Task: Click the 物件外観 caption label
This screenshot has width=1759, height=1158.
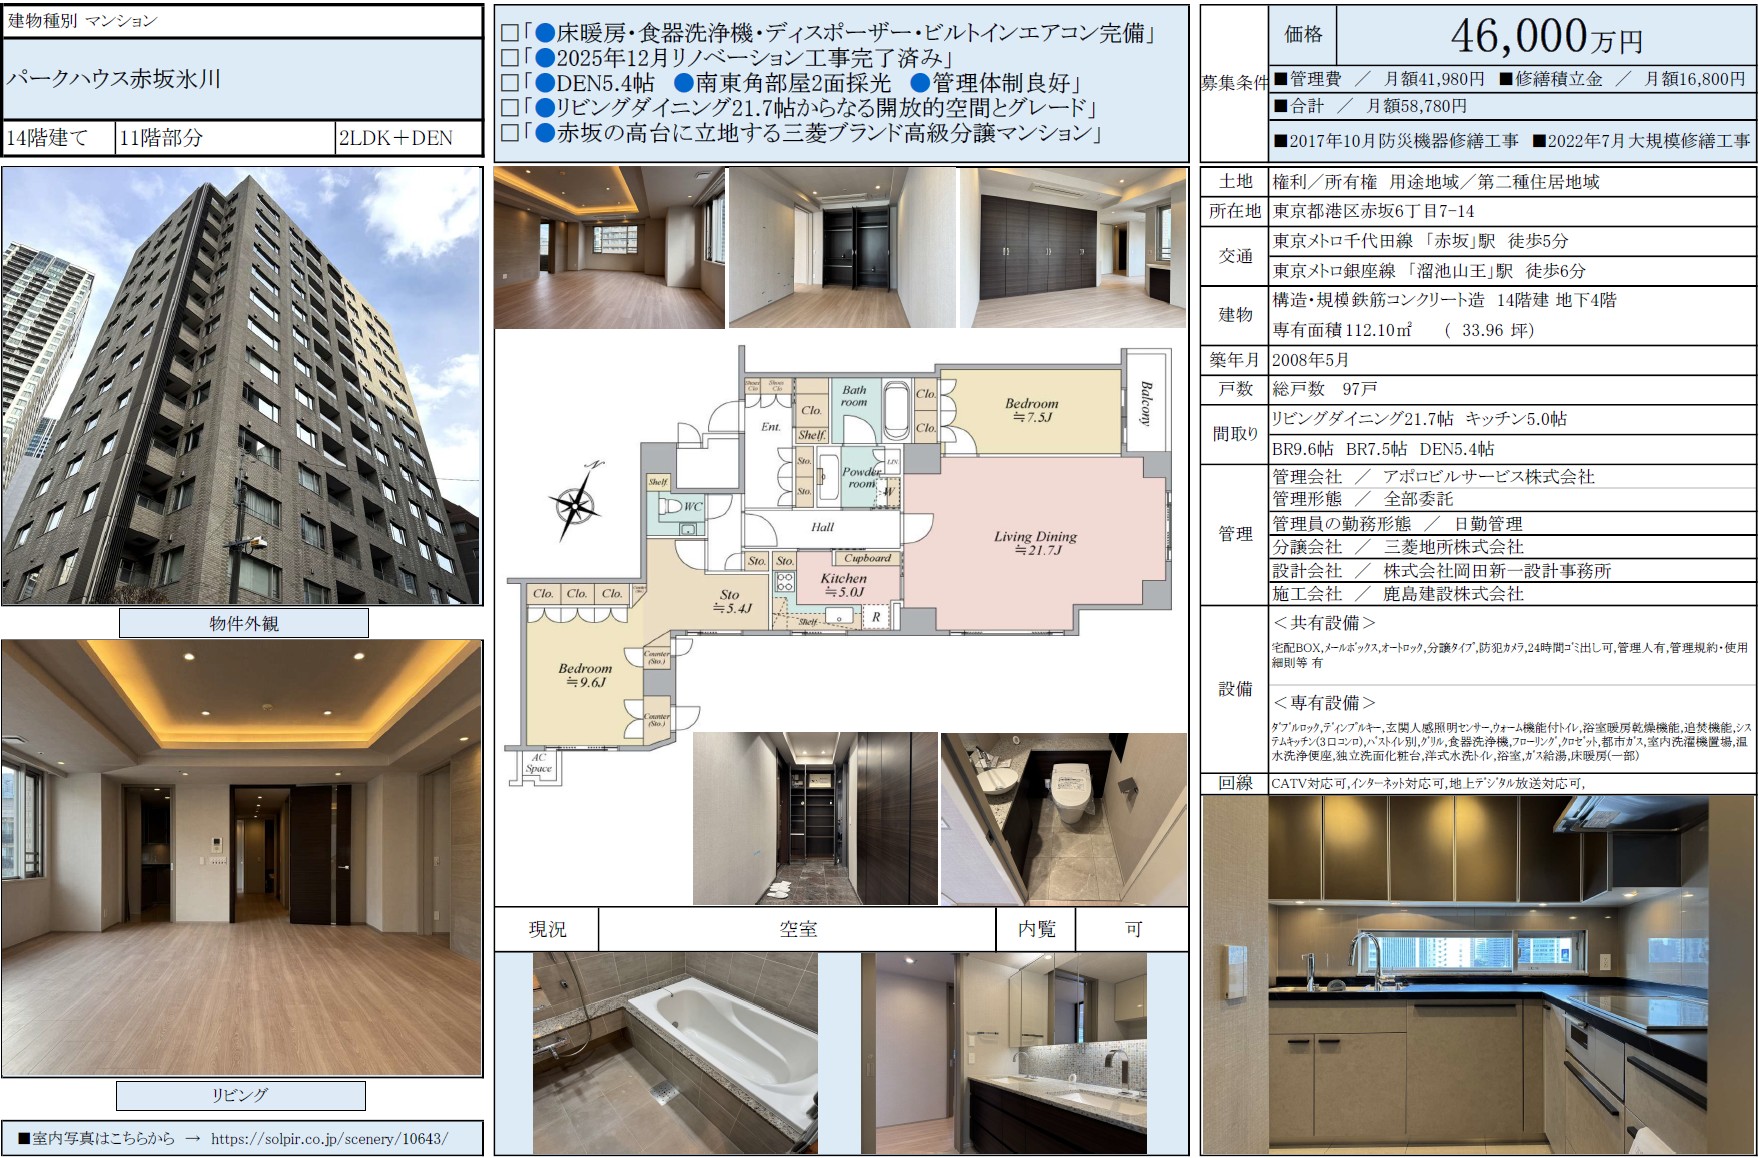Action: [x=243, y=623]
